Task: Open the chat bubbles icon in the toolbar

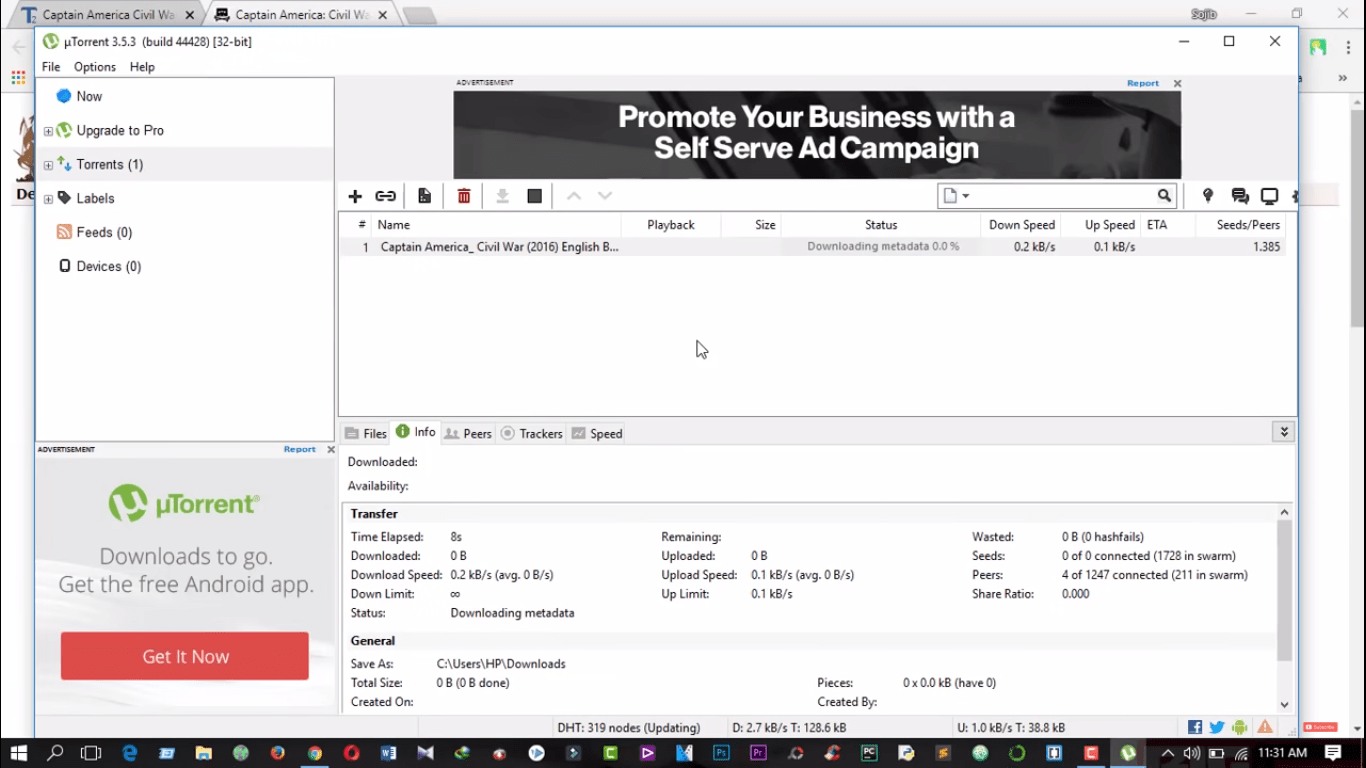Action: pos(1240,196)
